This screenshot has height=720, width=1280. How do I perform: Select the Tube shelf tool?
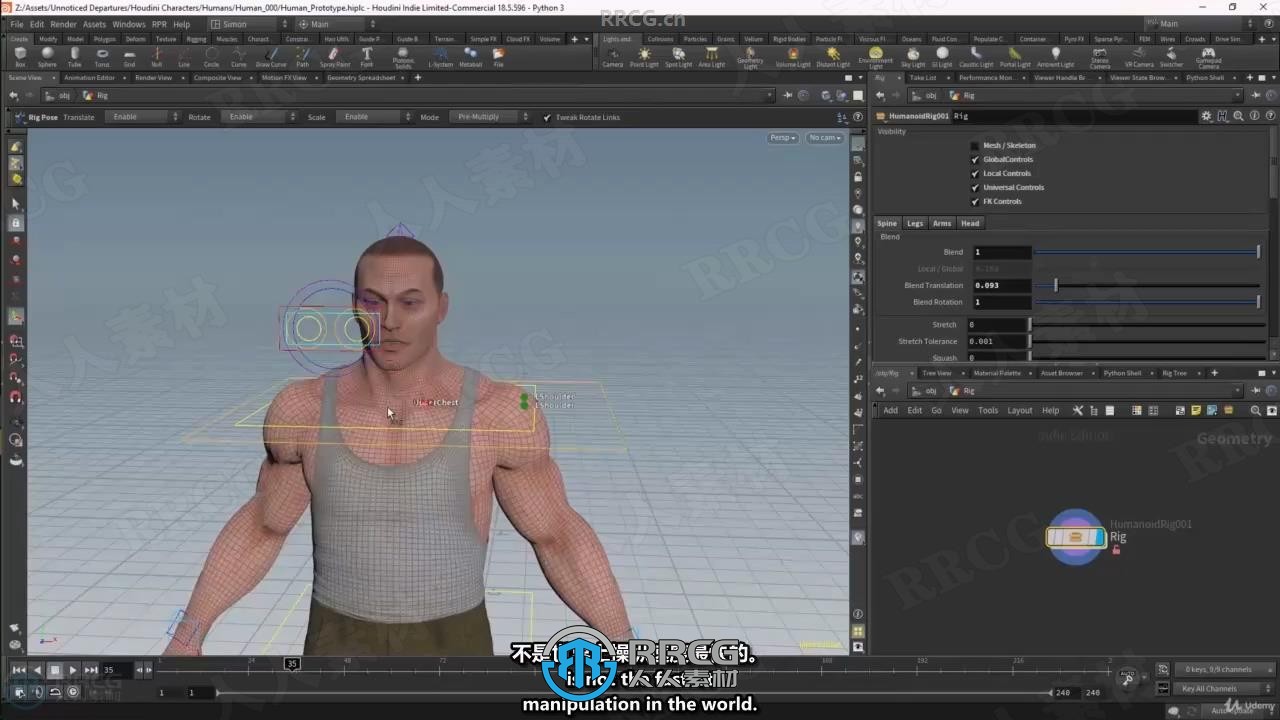74,57
